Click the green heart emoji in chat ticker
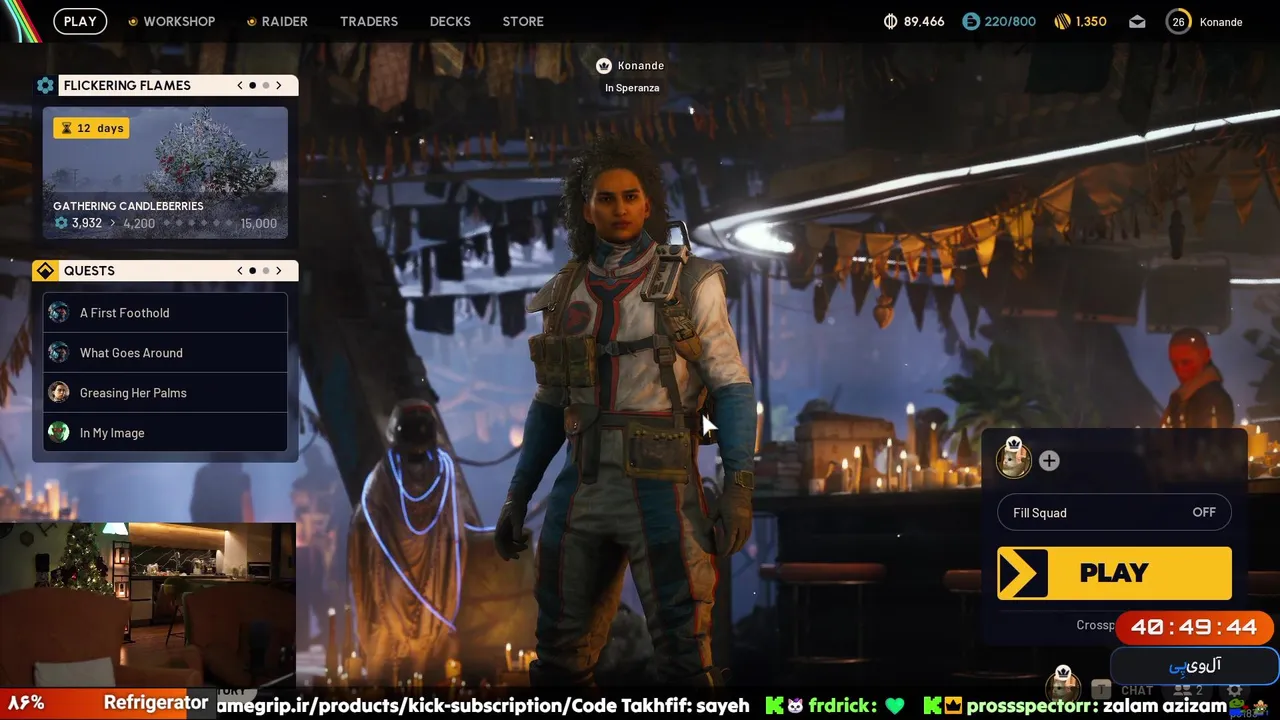Screen dimensions: 1280x720 (x=895, y=706)
